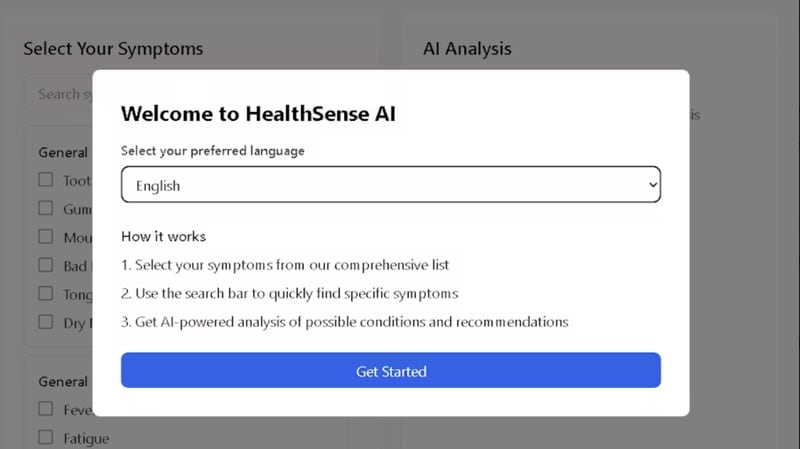Click step 3 about AI-powered analysis
This screenshot has height=449, width=800.
tap(344, 322)
